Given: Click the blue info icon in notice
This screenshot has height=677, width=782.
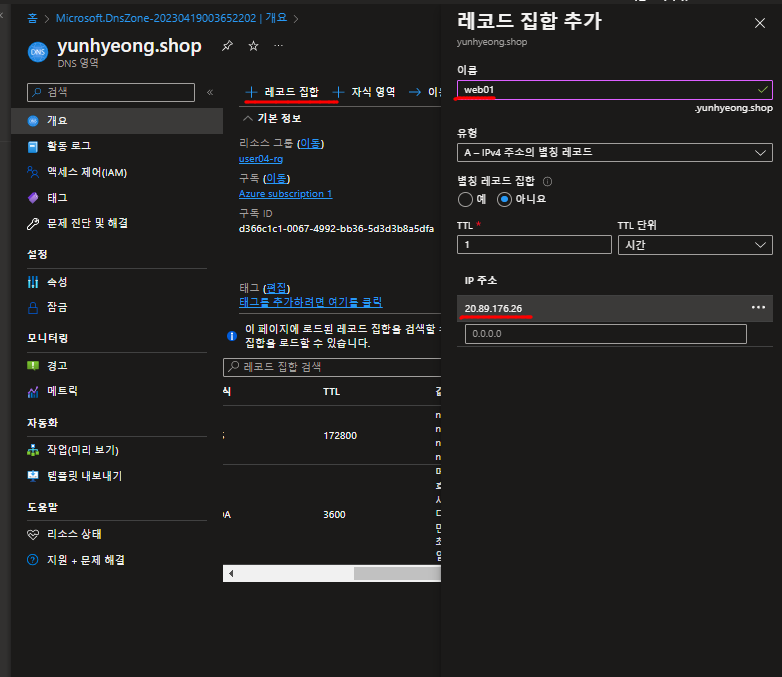Looking at the screenshot, I should 232,336.
